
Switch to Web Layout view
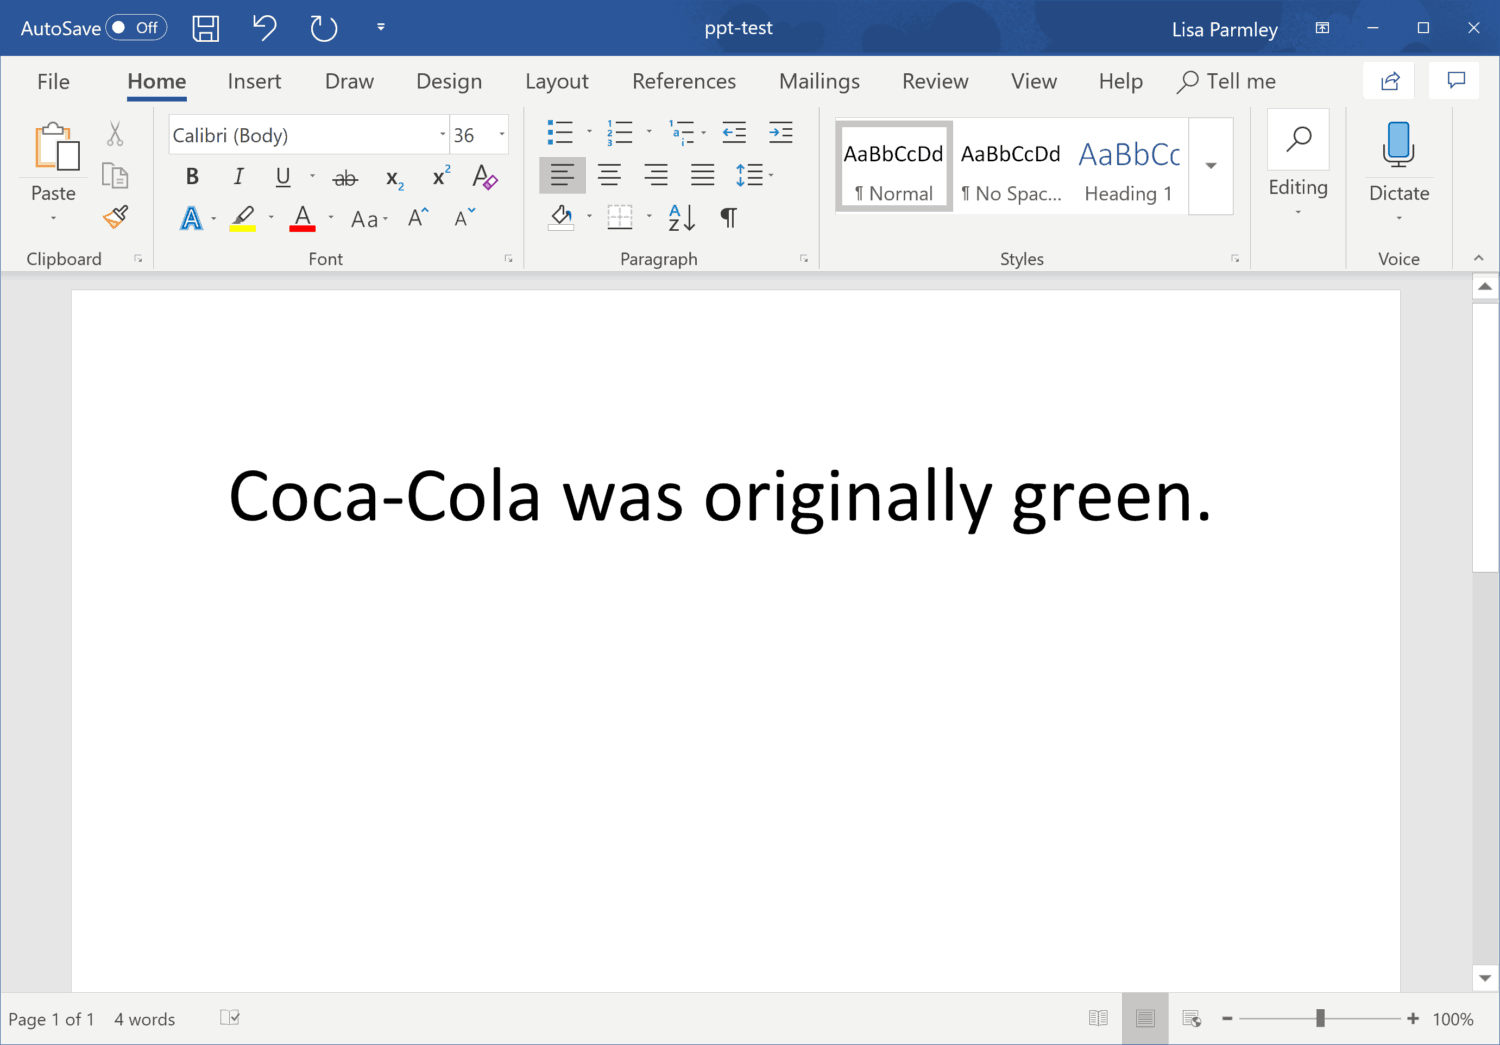click(1191, 1019)
